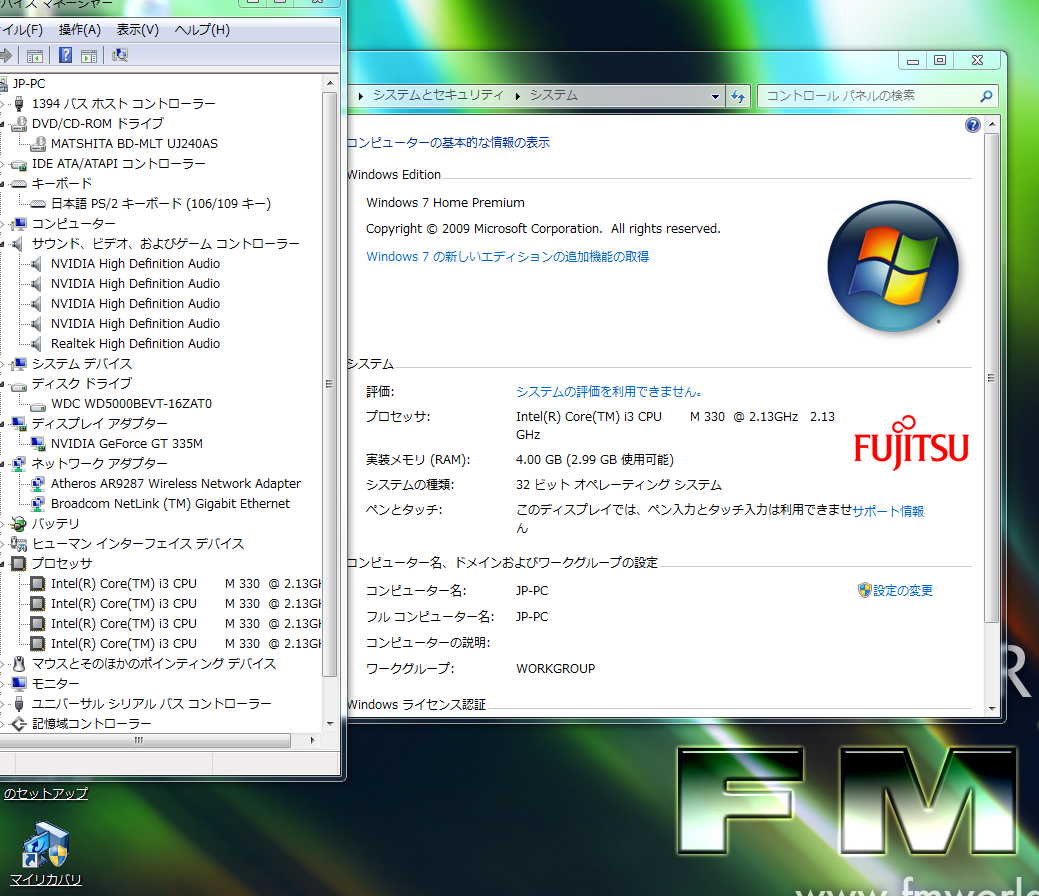Click the Device Manager horizontal scrollbar right arrow
This screenshot has height=896, width=1039.
pyautogui.click(x=312, y=740)
